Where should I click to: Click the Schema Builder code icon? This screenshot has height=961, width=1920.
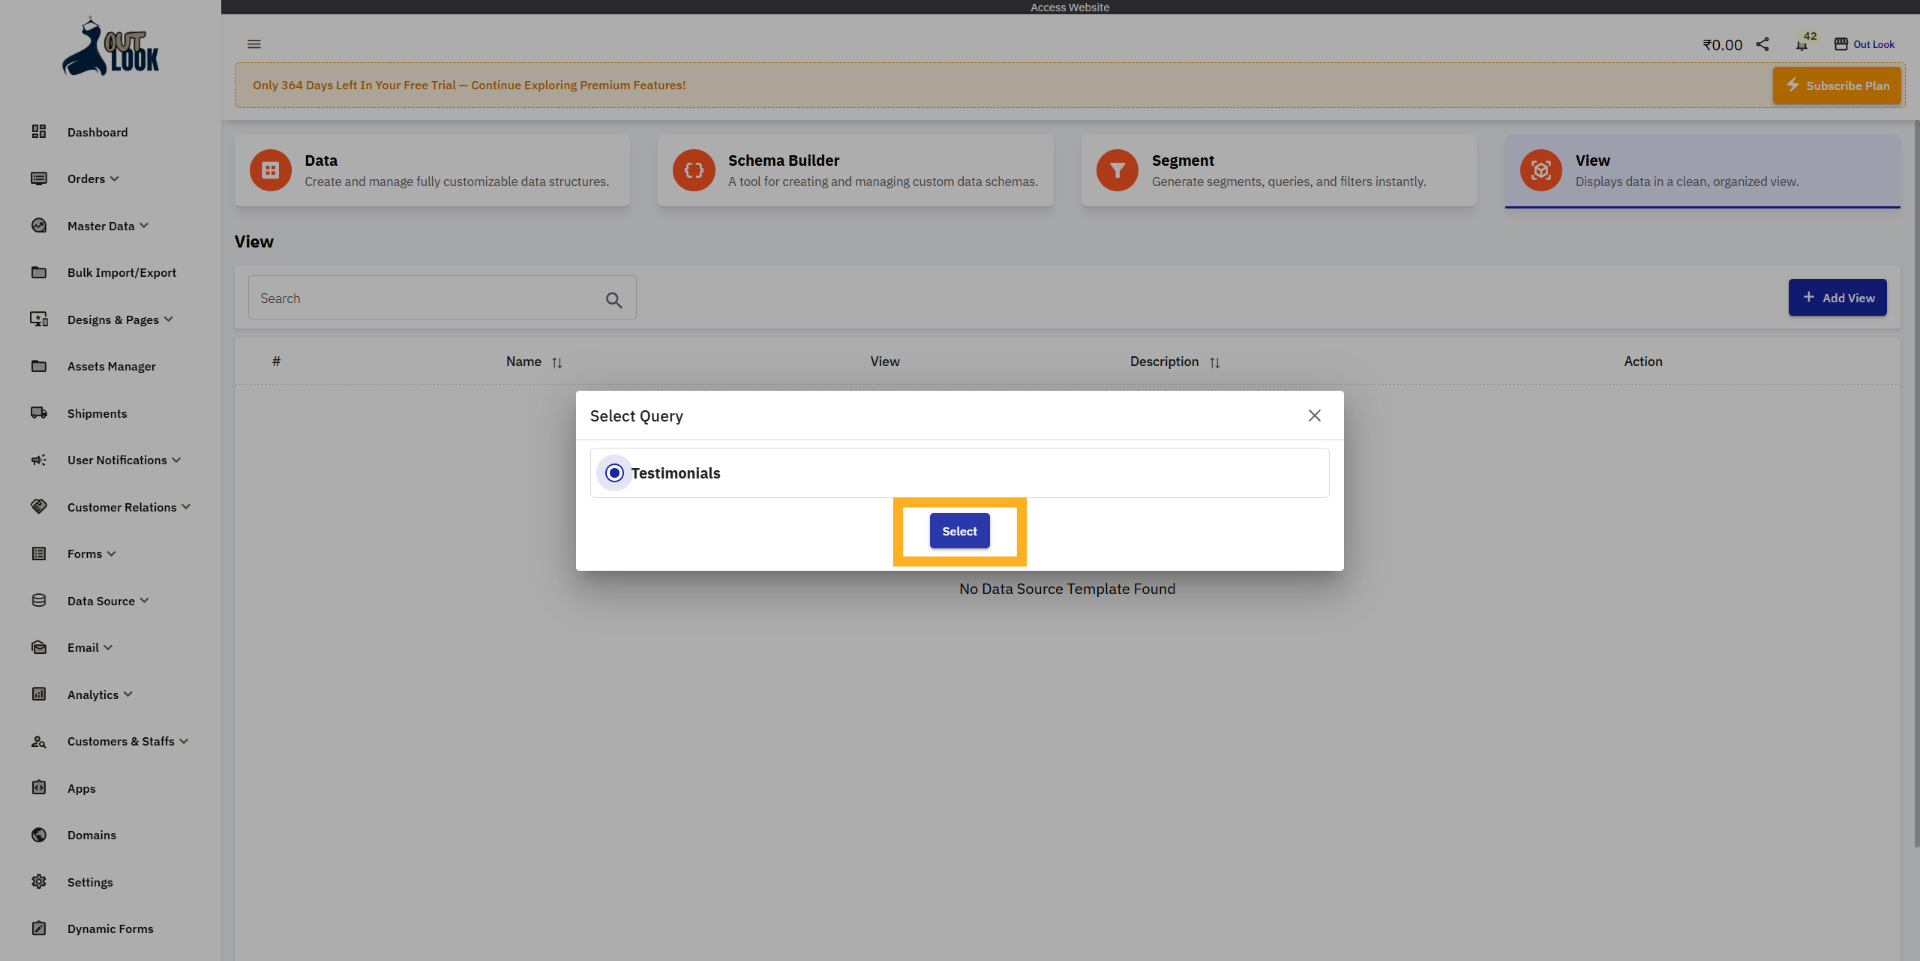693,170
